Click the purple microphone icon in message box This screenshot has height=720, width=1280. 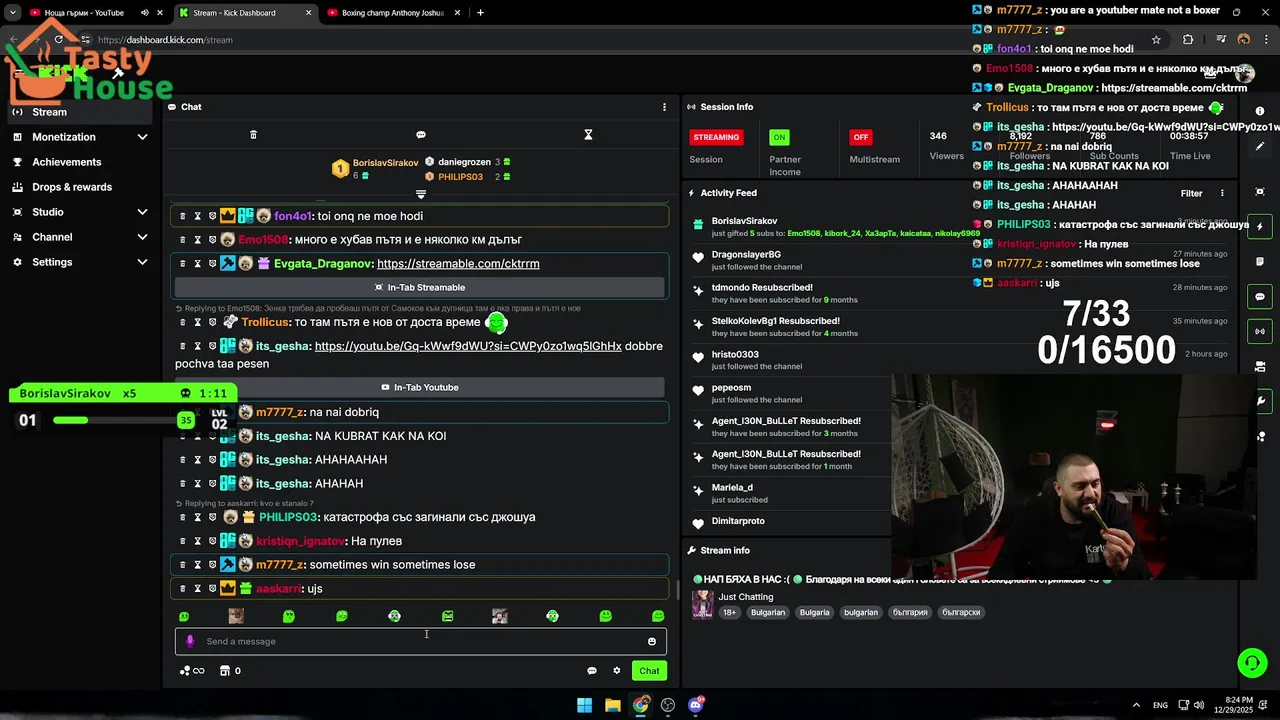click(x=190, y=642)
